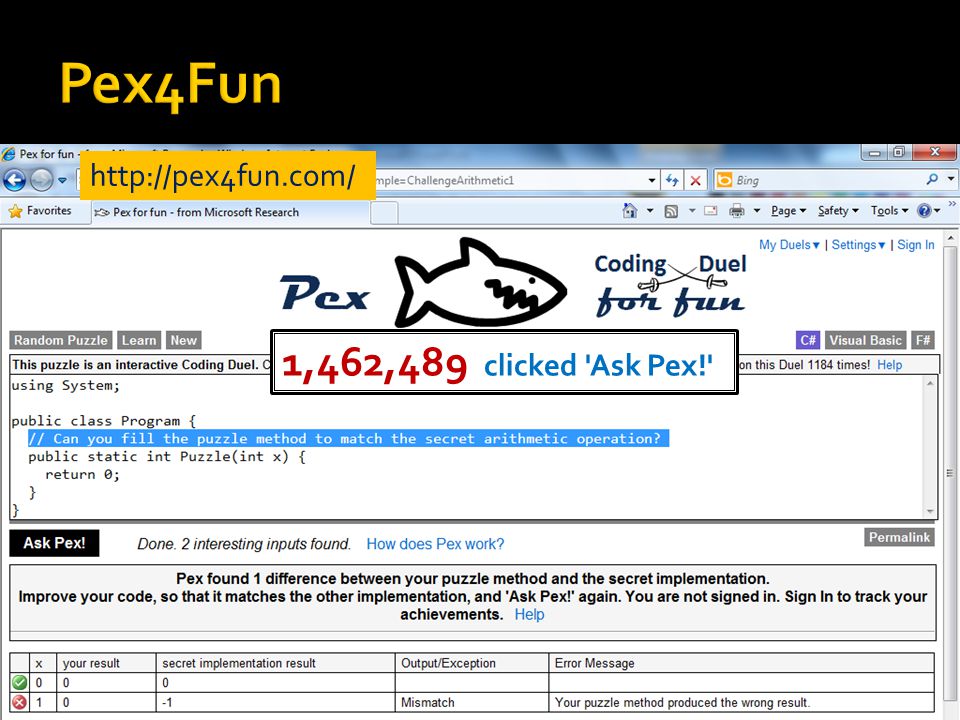
Task: Switch language to C#
Action: coord(808,340)
